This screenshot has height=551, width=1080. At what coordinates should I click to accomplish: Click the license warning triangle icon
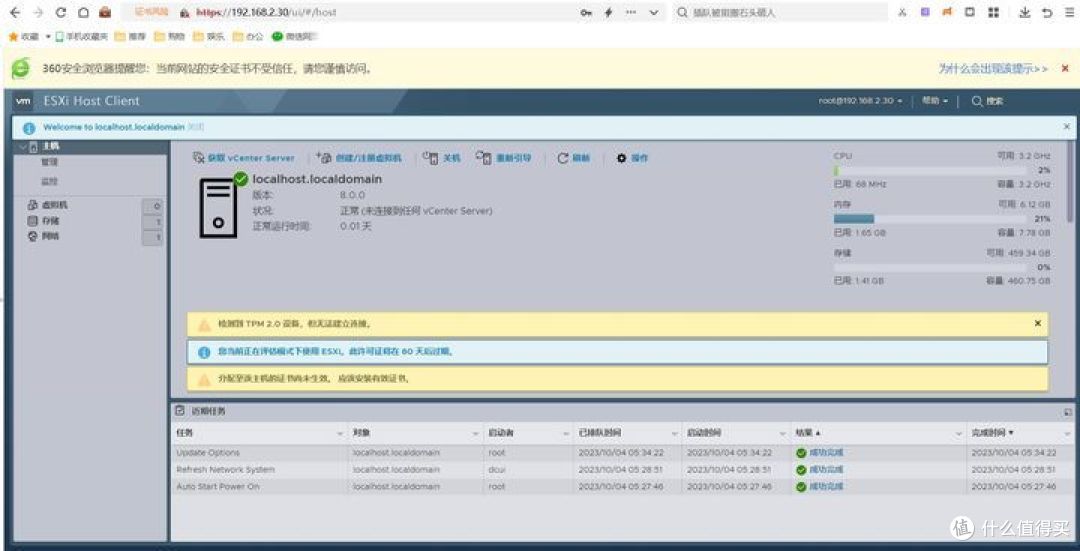pos(204,380)
